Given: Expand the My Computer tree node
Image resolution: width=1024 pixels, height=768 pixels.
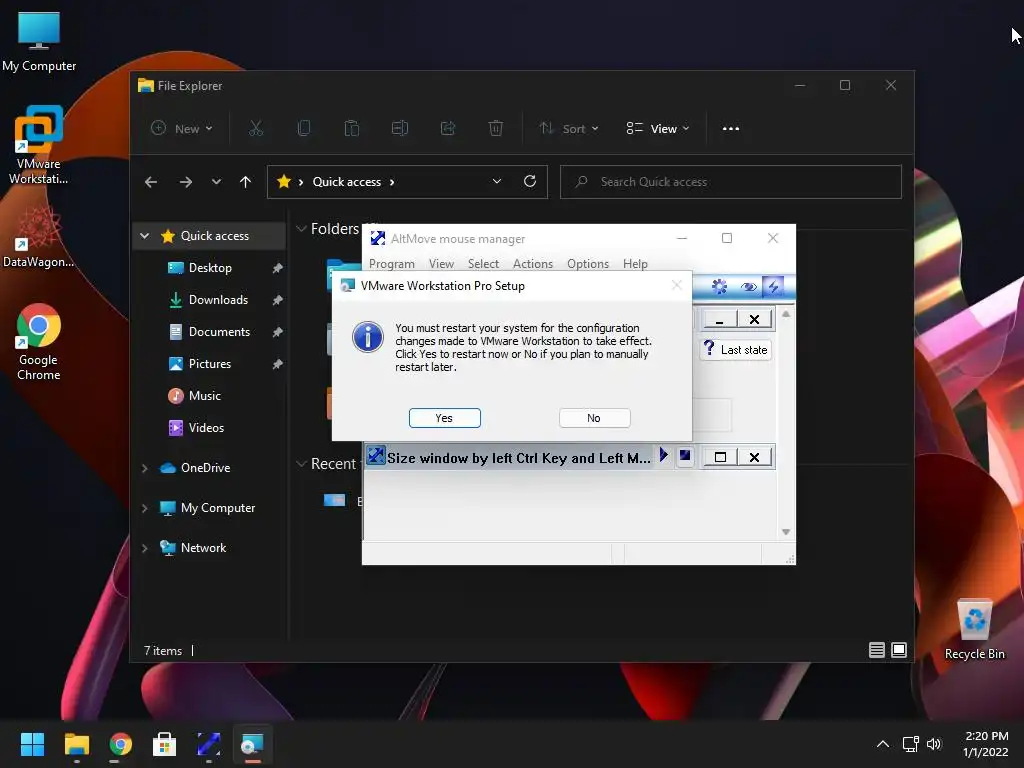Looking at the screenshot, I should [144, 508].
